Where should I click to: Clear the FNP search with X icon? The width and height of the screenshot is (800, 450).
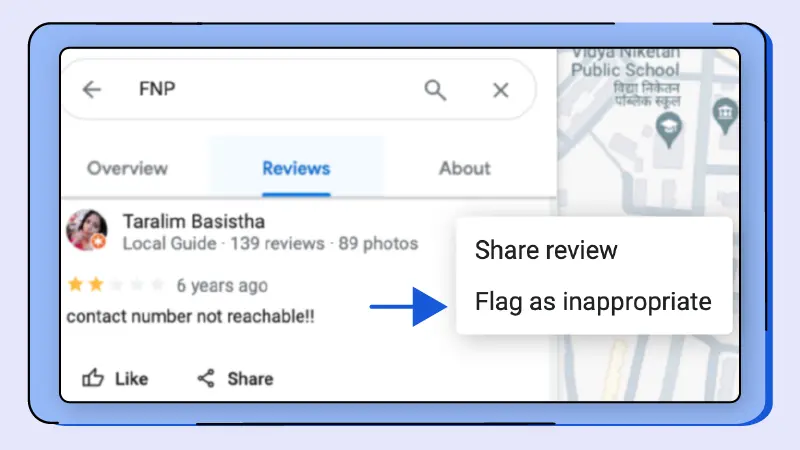(501, 90)
